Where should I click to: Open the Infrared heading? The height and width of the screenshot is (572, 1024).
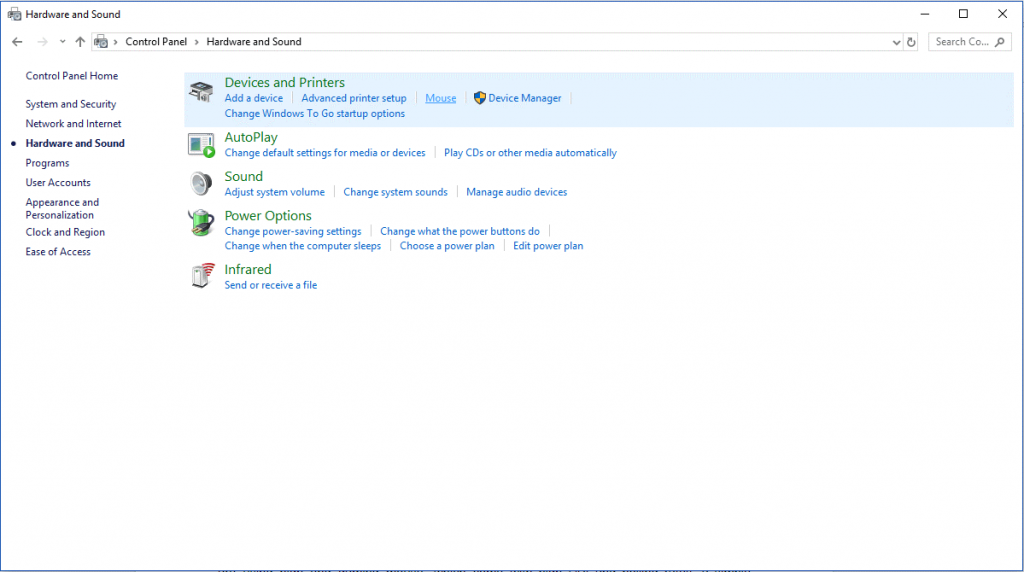pyautogui.click(x=248, y=269)
